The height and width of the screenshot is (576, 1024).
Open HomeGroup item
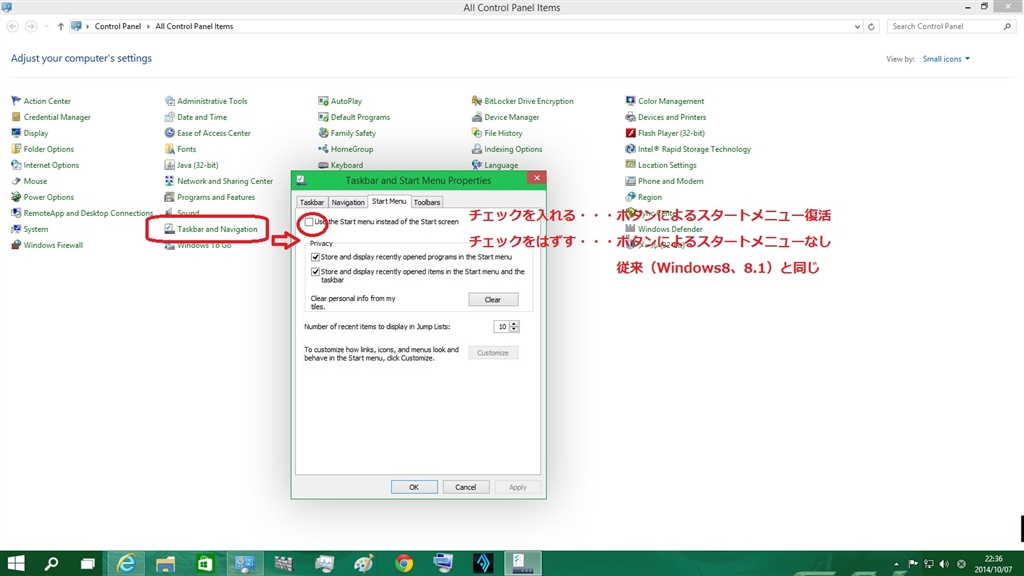345,149
